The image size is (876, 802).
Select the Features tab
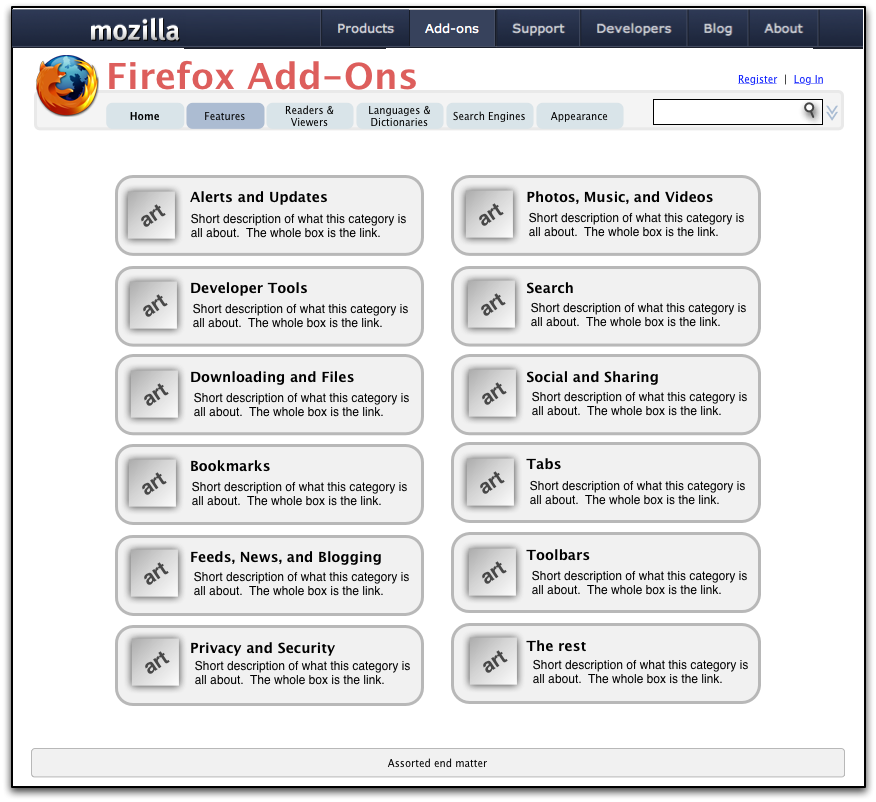(225, 116)
